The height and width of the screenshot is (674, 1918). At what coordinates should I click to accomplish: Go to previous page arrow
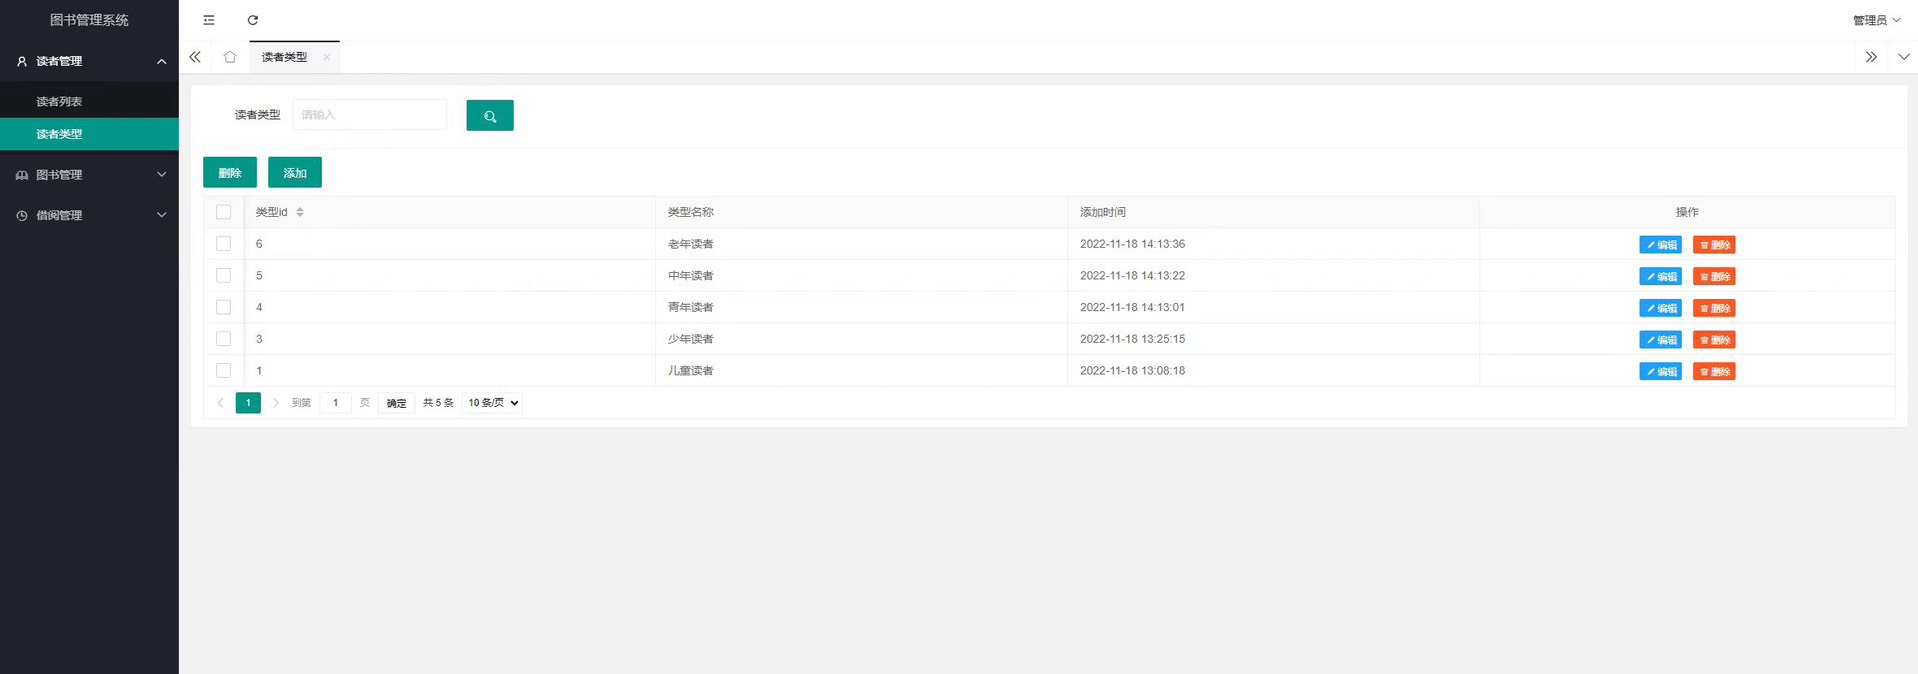point(221,403)
